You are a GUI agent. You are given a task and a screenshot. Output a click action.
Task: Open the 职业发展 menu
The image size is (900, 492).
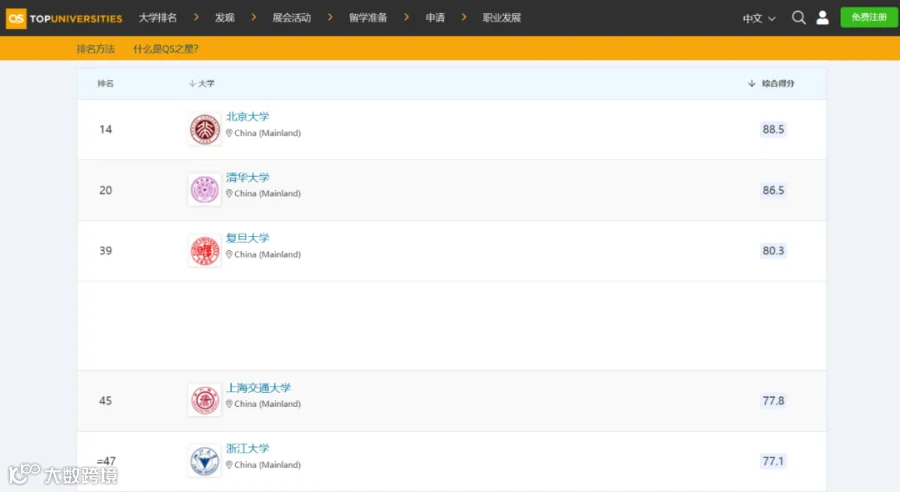[x=502, y=18]
